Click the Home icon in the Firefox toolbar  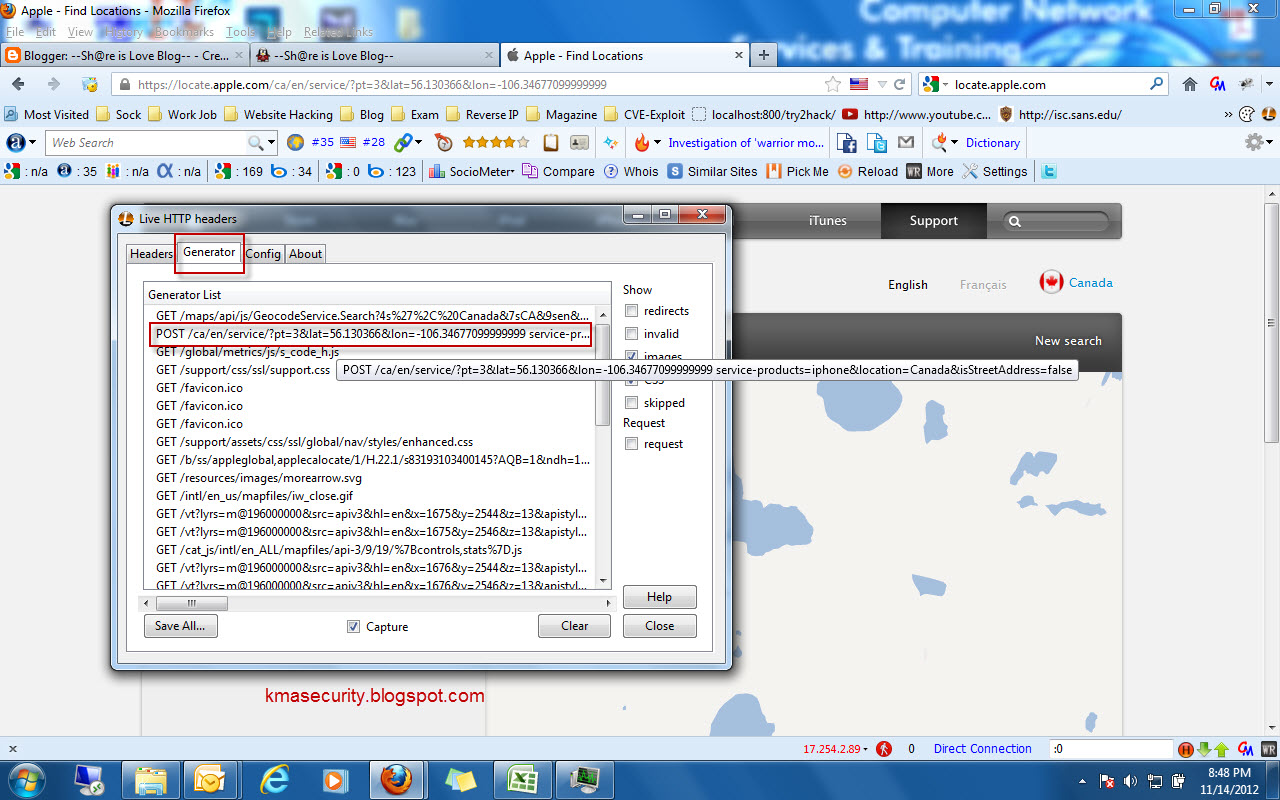tap(1190, 85)
